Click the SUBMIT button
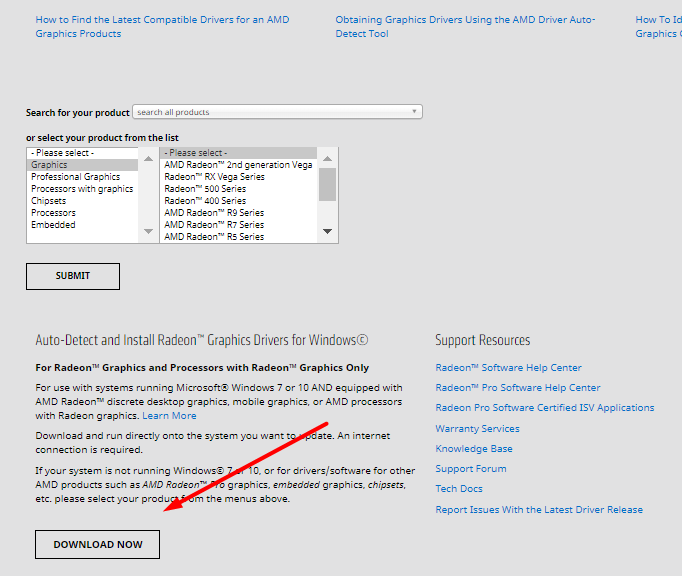 (x=73, y=276)
